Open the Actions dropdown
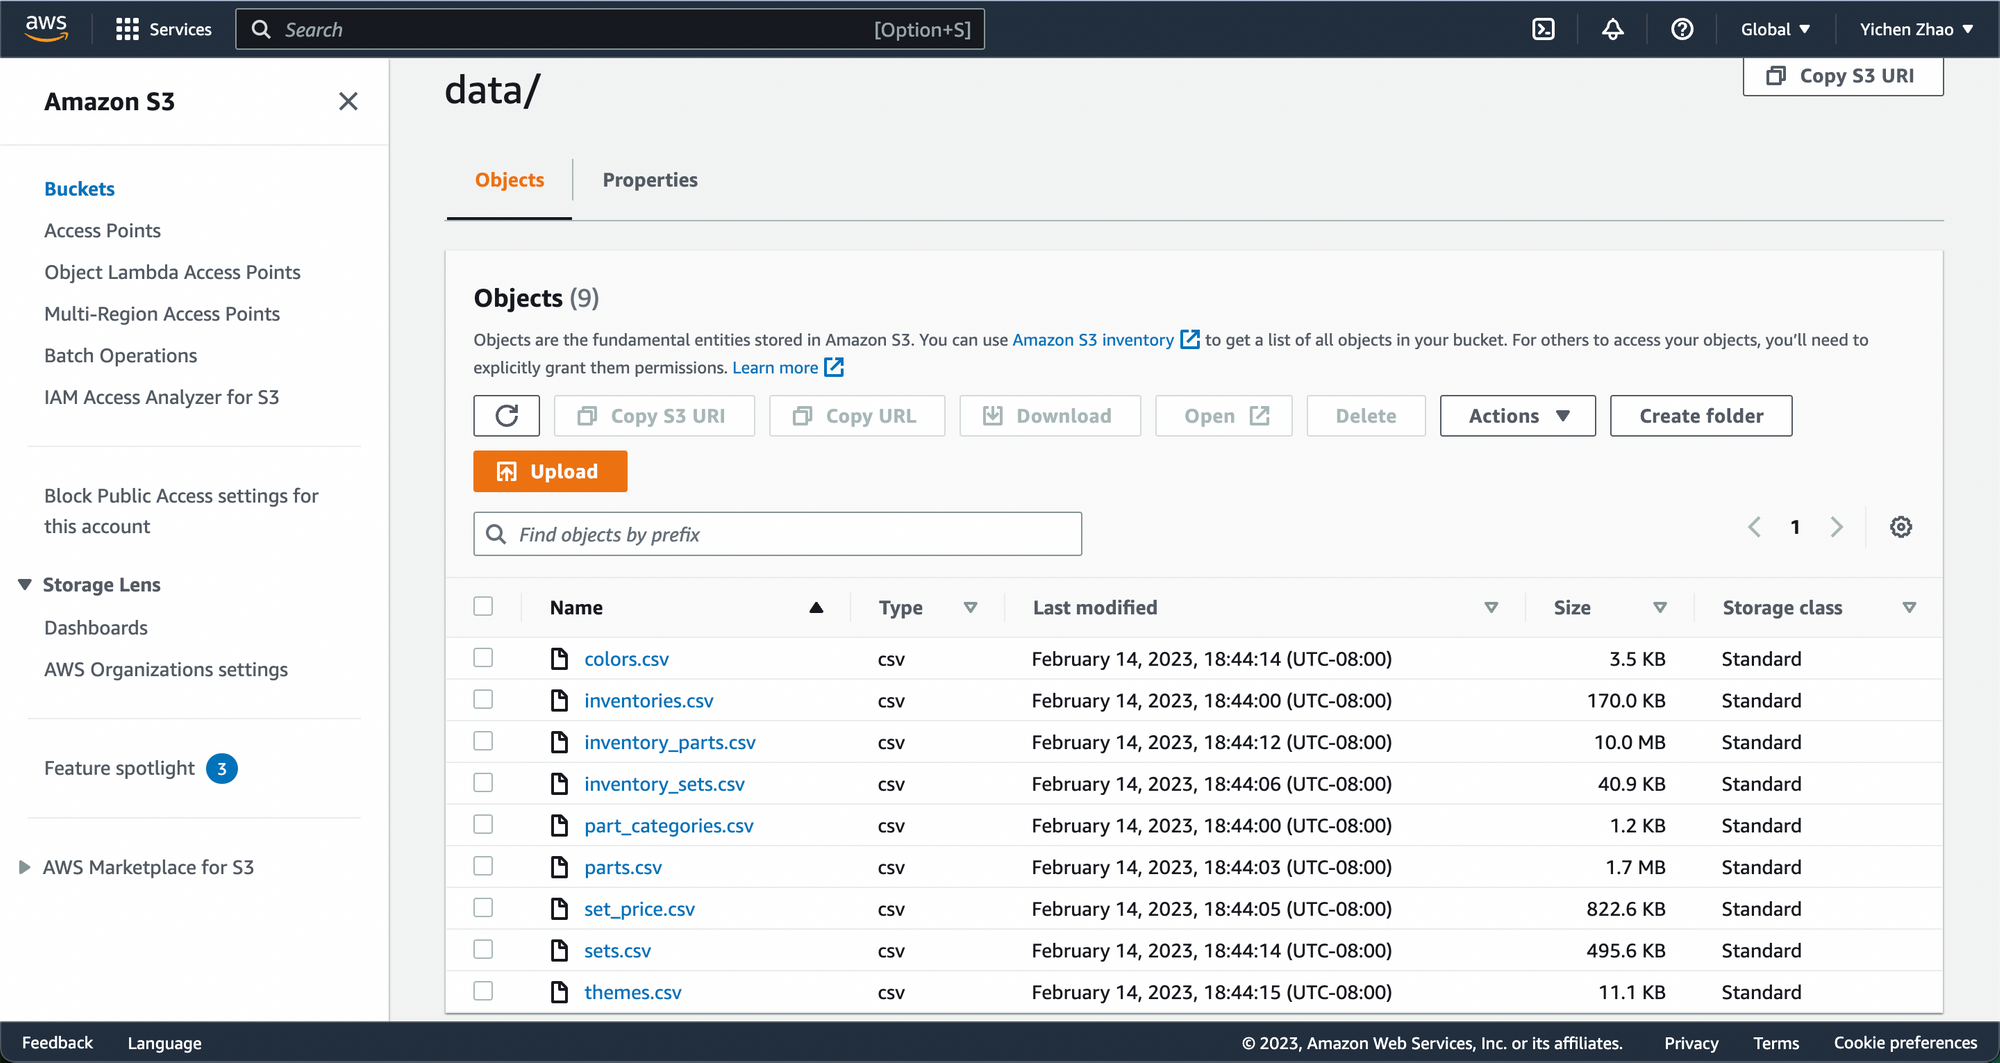Screen dimensions: 2000x1063 (x=1518, y=416)
